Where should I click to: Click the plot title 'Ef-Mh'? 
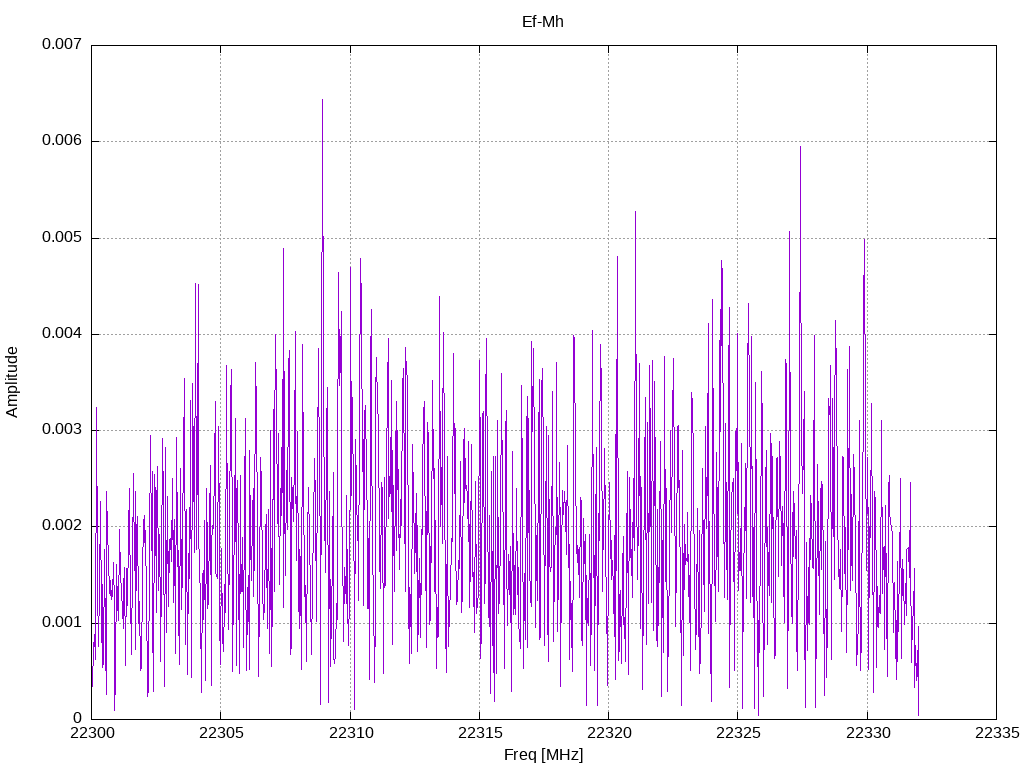tap(543, 22)
